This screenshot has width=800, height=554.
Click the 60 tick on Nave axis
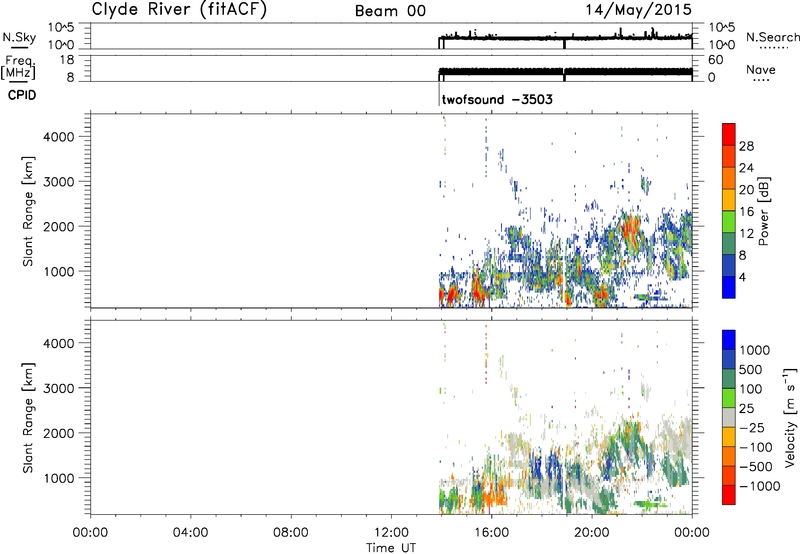tap(715, 60)
